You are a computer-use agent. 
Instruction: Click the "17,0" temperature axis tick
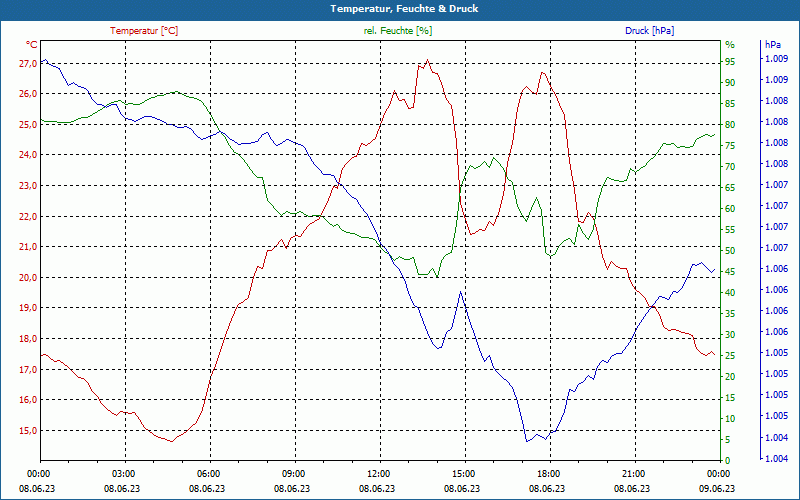[29, 369]
